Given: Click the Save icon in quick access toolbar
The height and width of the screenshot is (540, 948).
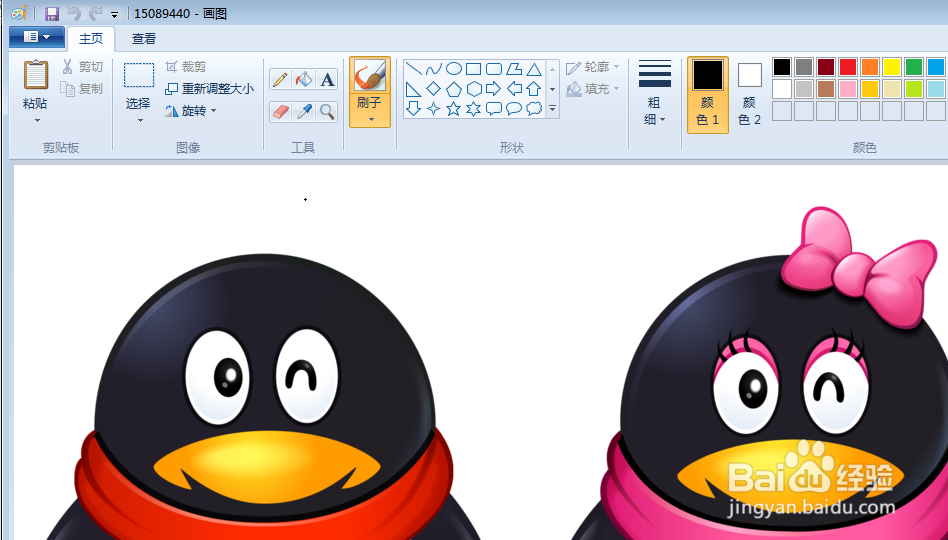Looking at the screenshot, I should click(x=52, y=13).
